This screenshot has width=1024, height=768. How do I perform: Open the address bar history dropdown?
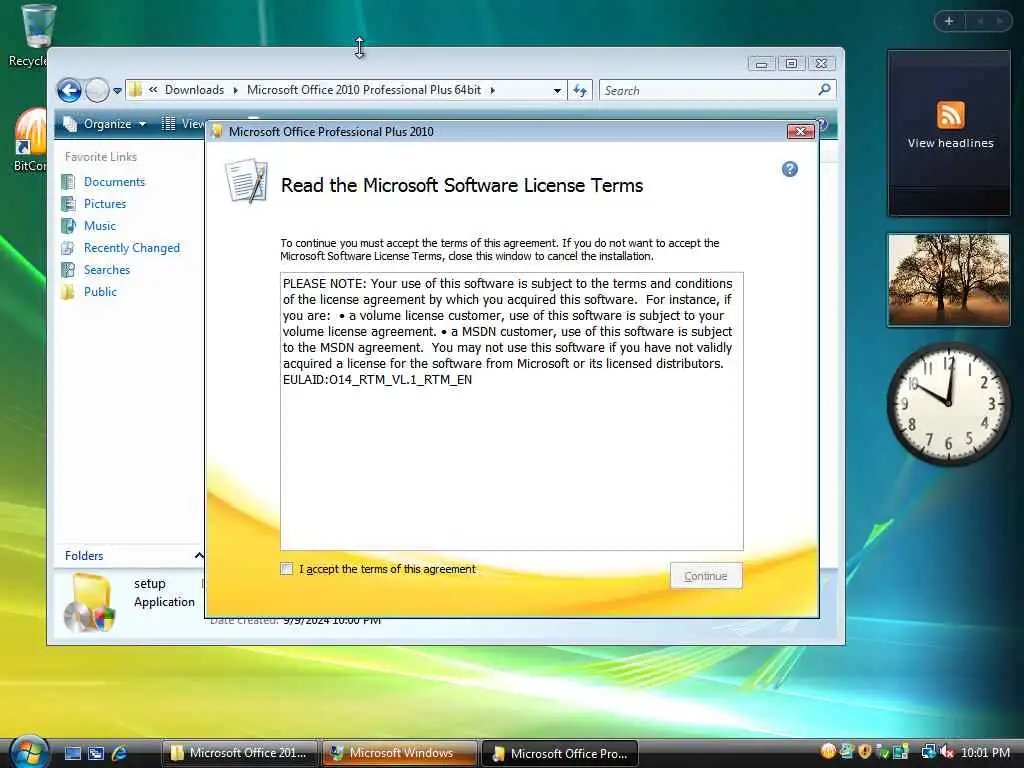point(557,91)
